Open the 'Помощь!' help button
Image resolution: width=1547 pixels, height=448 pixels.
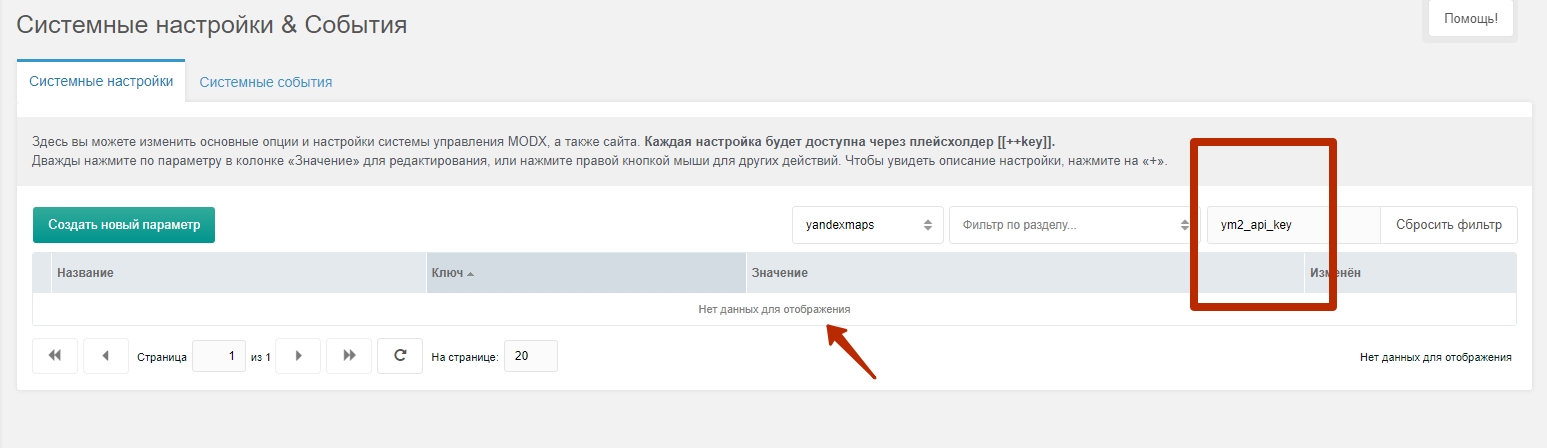click(1470, 19)
